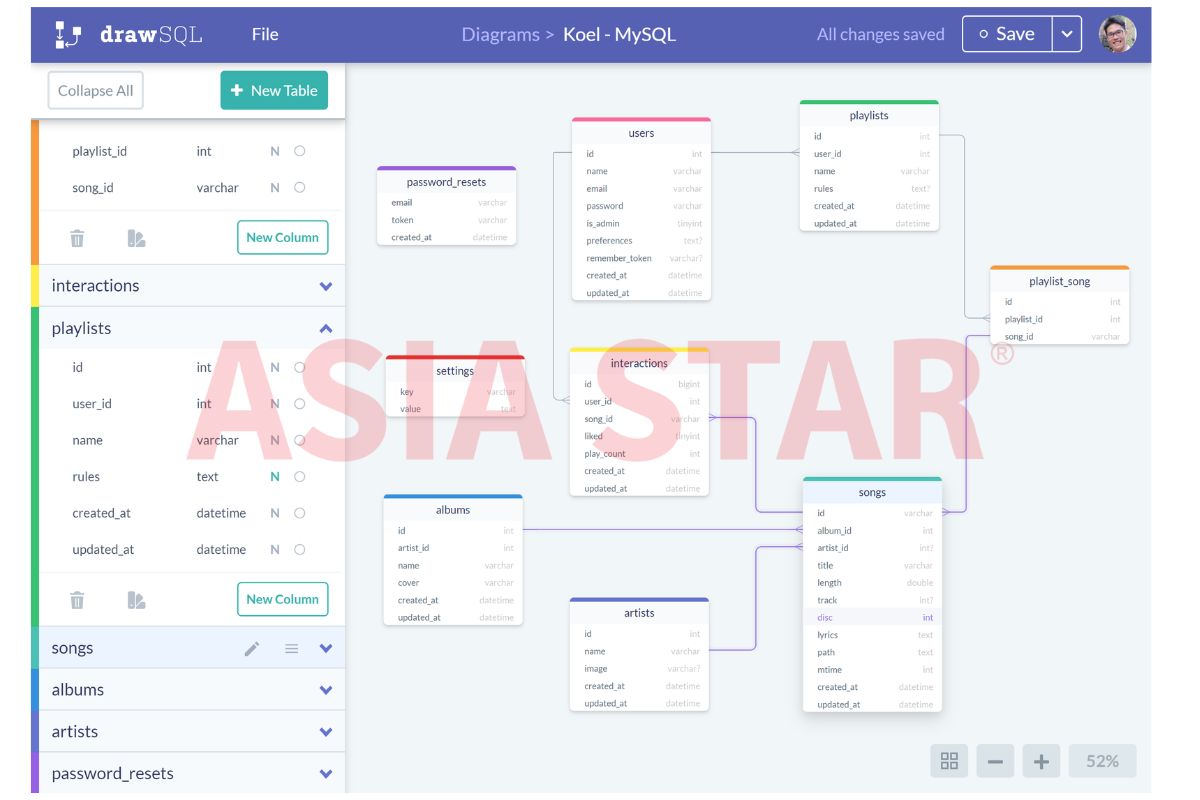The height and width of the screenshot is (800, 1200).
Task: Collapse the playlists table section
Action: [325, 329]
